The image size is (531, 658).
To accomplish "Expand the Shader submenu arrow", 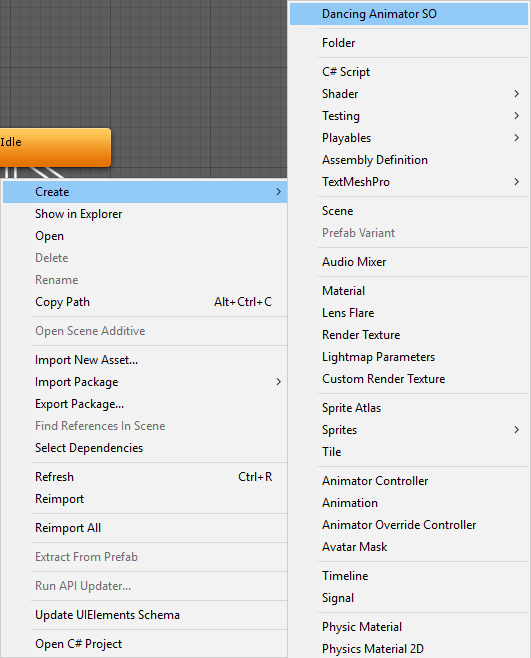I will 517,94.
